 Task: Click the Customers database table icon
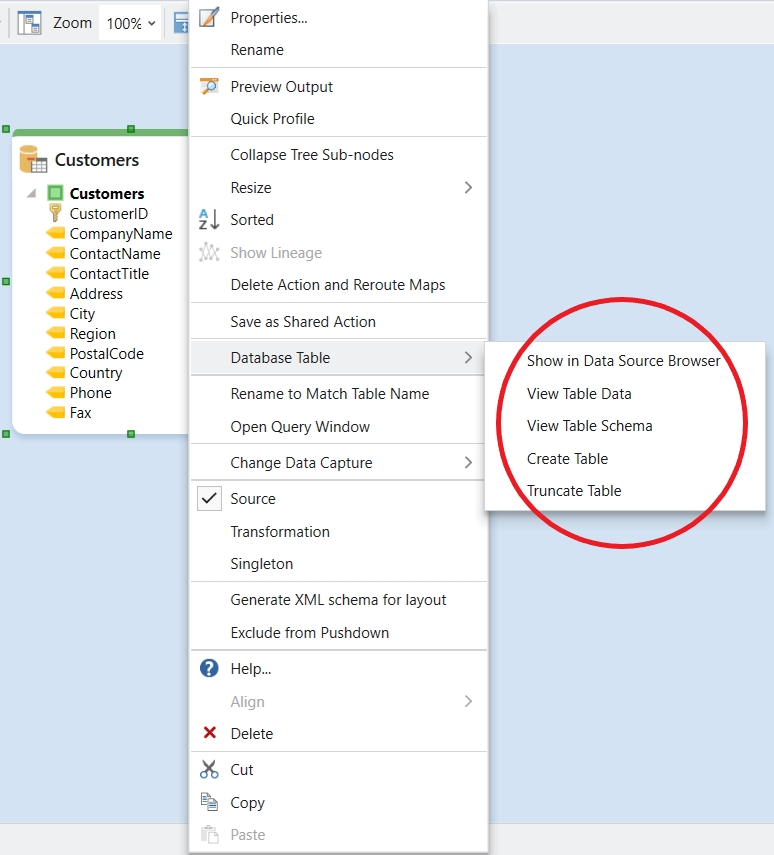pos(34,160)
